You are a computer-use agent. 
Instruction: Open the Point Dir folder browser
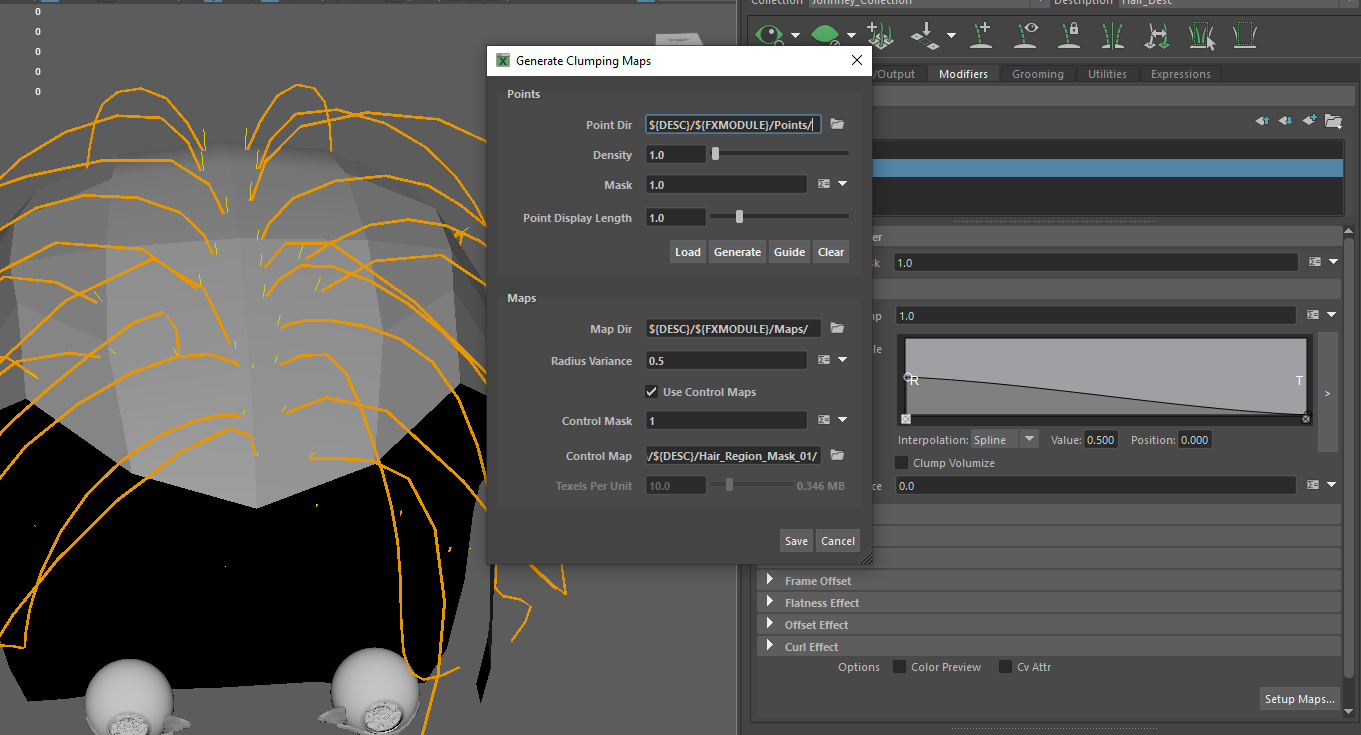[x=837, y=125]
